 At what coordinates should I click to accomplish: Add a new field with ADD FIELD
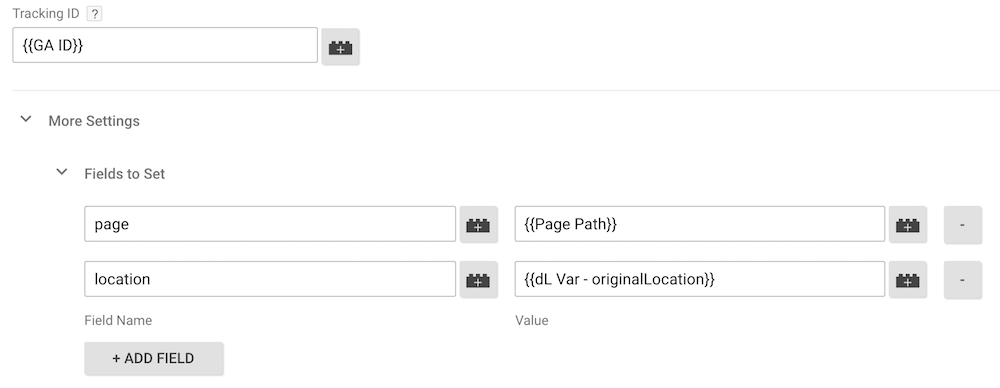154,358
